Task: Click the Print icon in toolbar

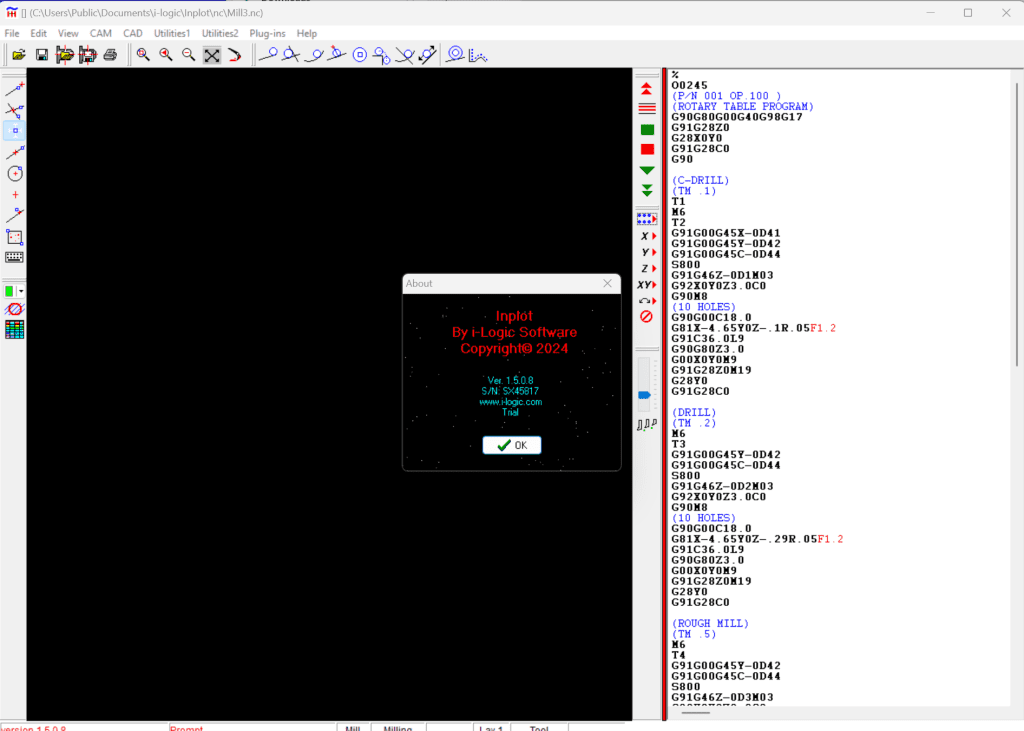Action: (110, 55)
